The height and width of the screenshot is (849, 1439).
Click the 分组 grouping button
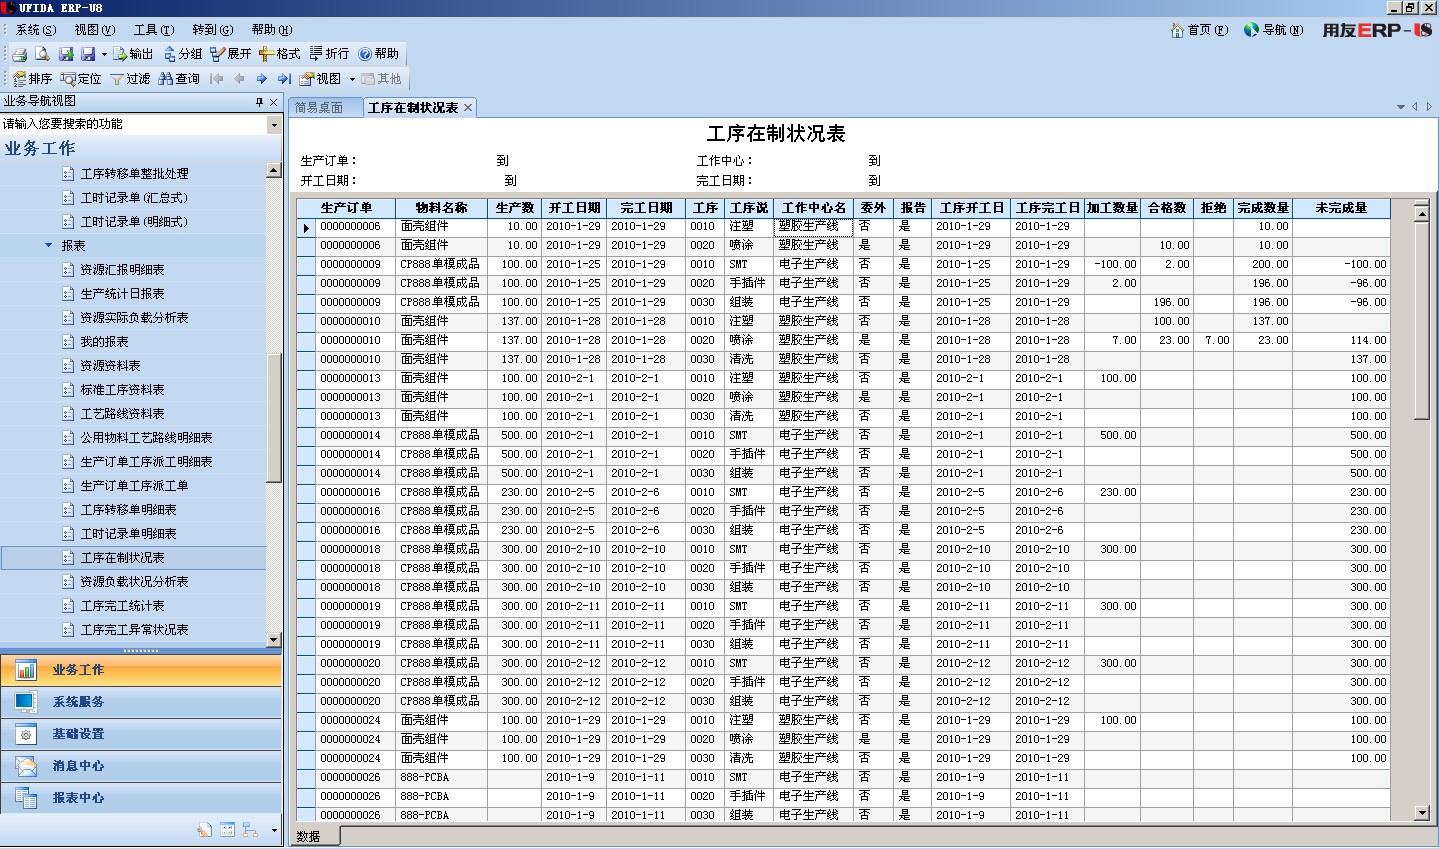pyautogui.click(x=183, y=54)
